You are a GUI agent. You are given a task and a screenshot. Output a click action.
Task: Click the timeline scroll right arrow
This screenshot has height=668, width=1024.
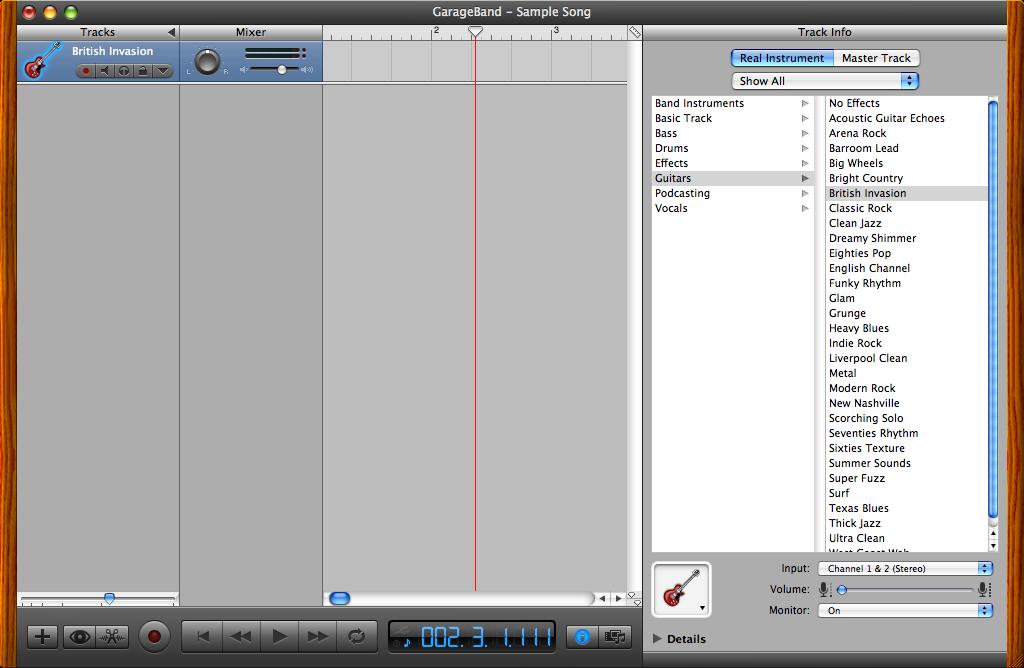[618, 598]
